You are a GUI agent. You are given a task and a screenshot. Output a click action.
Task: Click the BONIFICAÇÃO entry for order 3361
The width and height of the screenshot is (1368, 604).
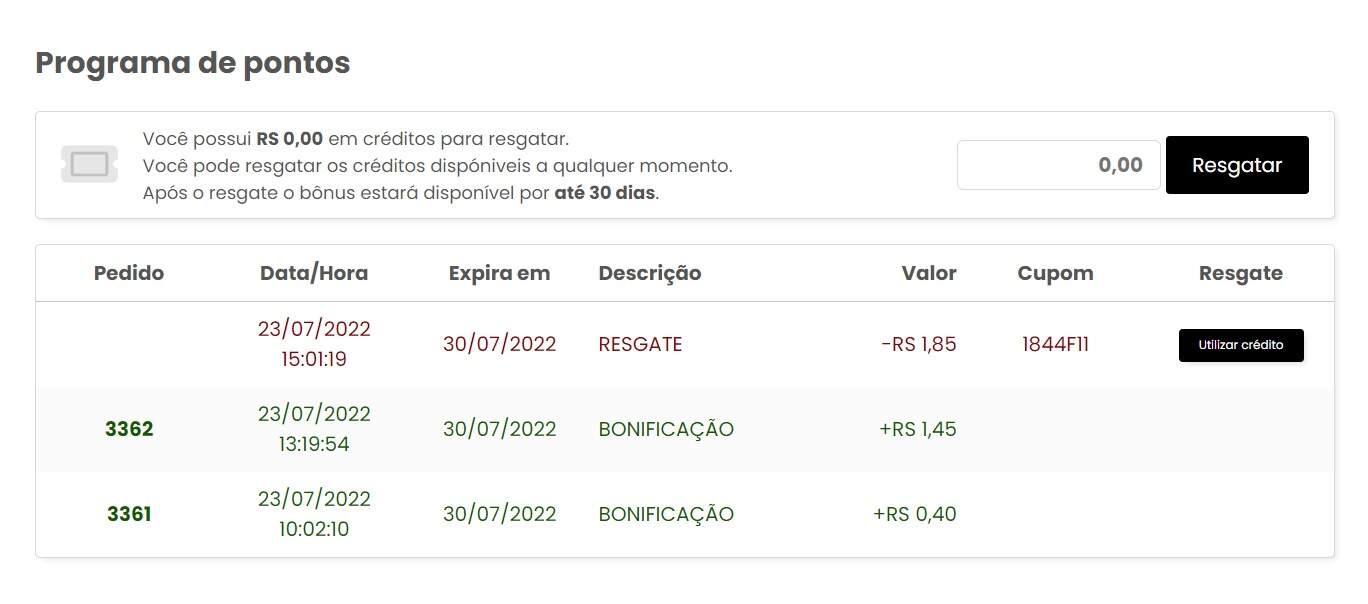[666, 514]
